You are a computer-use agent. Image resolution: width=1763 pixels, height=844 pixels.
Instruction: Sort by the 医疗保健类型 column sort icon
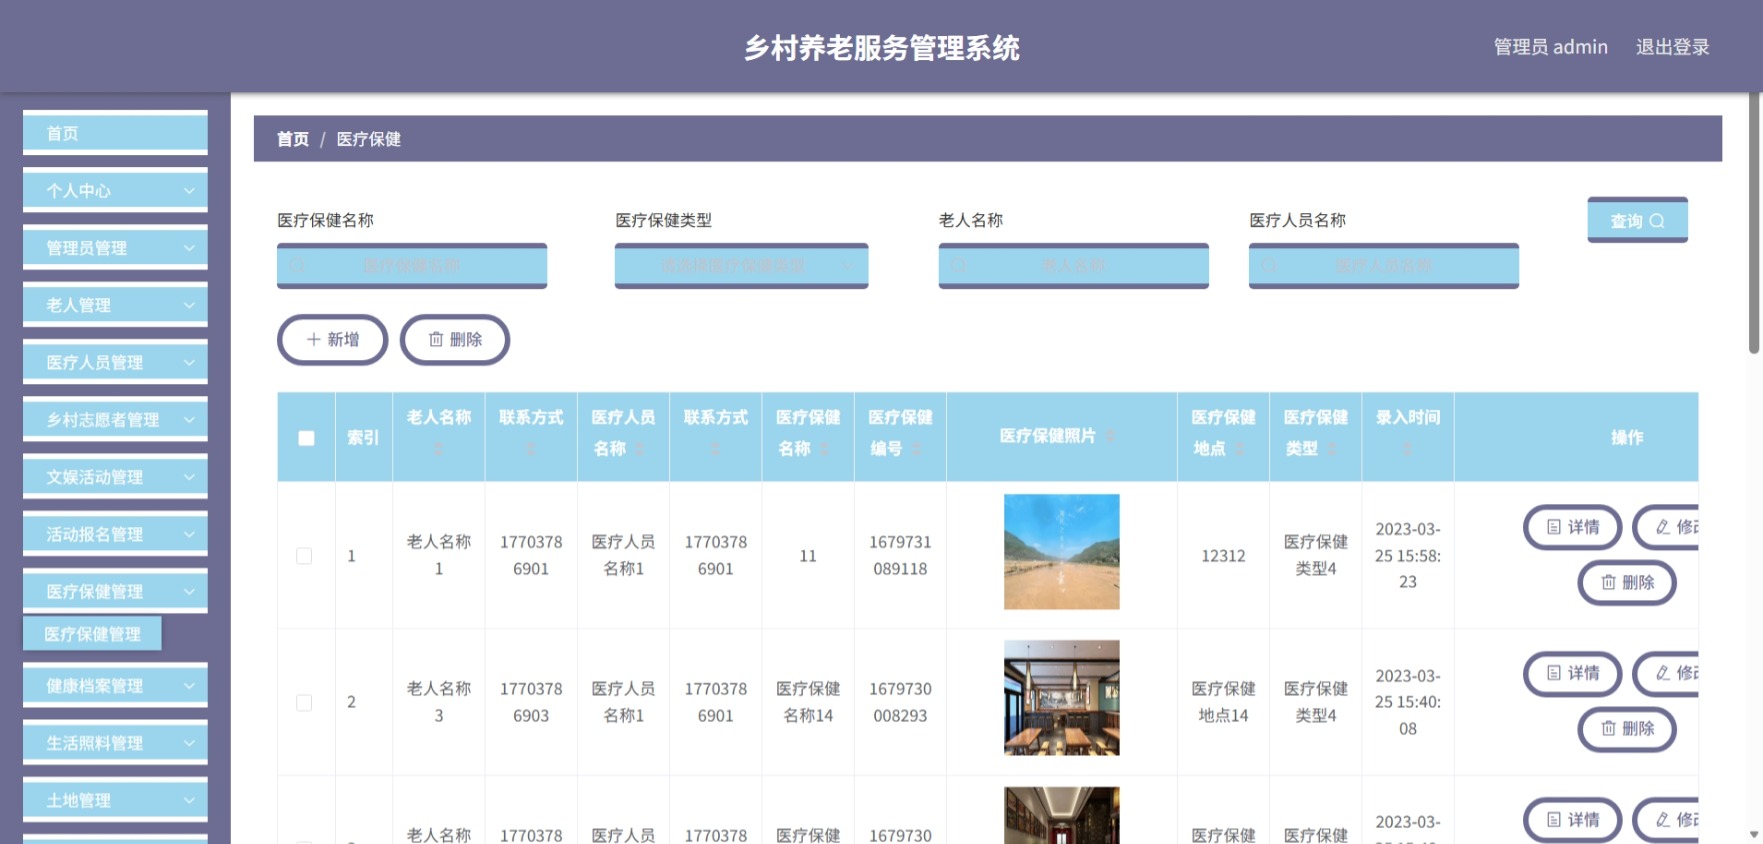pos(1332,449)
